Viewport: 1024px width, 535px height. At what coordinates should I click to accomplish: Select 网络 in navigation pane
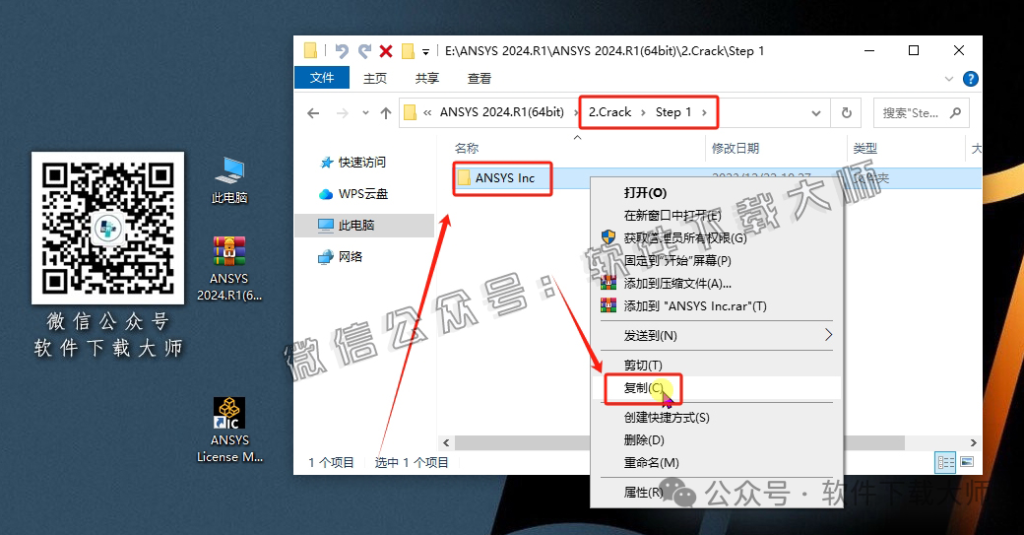coord(340,257)
